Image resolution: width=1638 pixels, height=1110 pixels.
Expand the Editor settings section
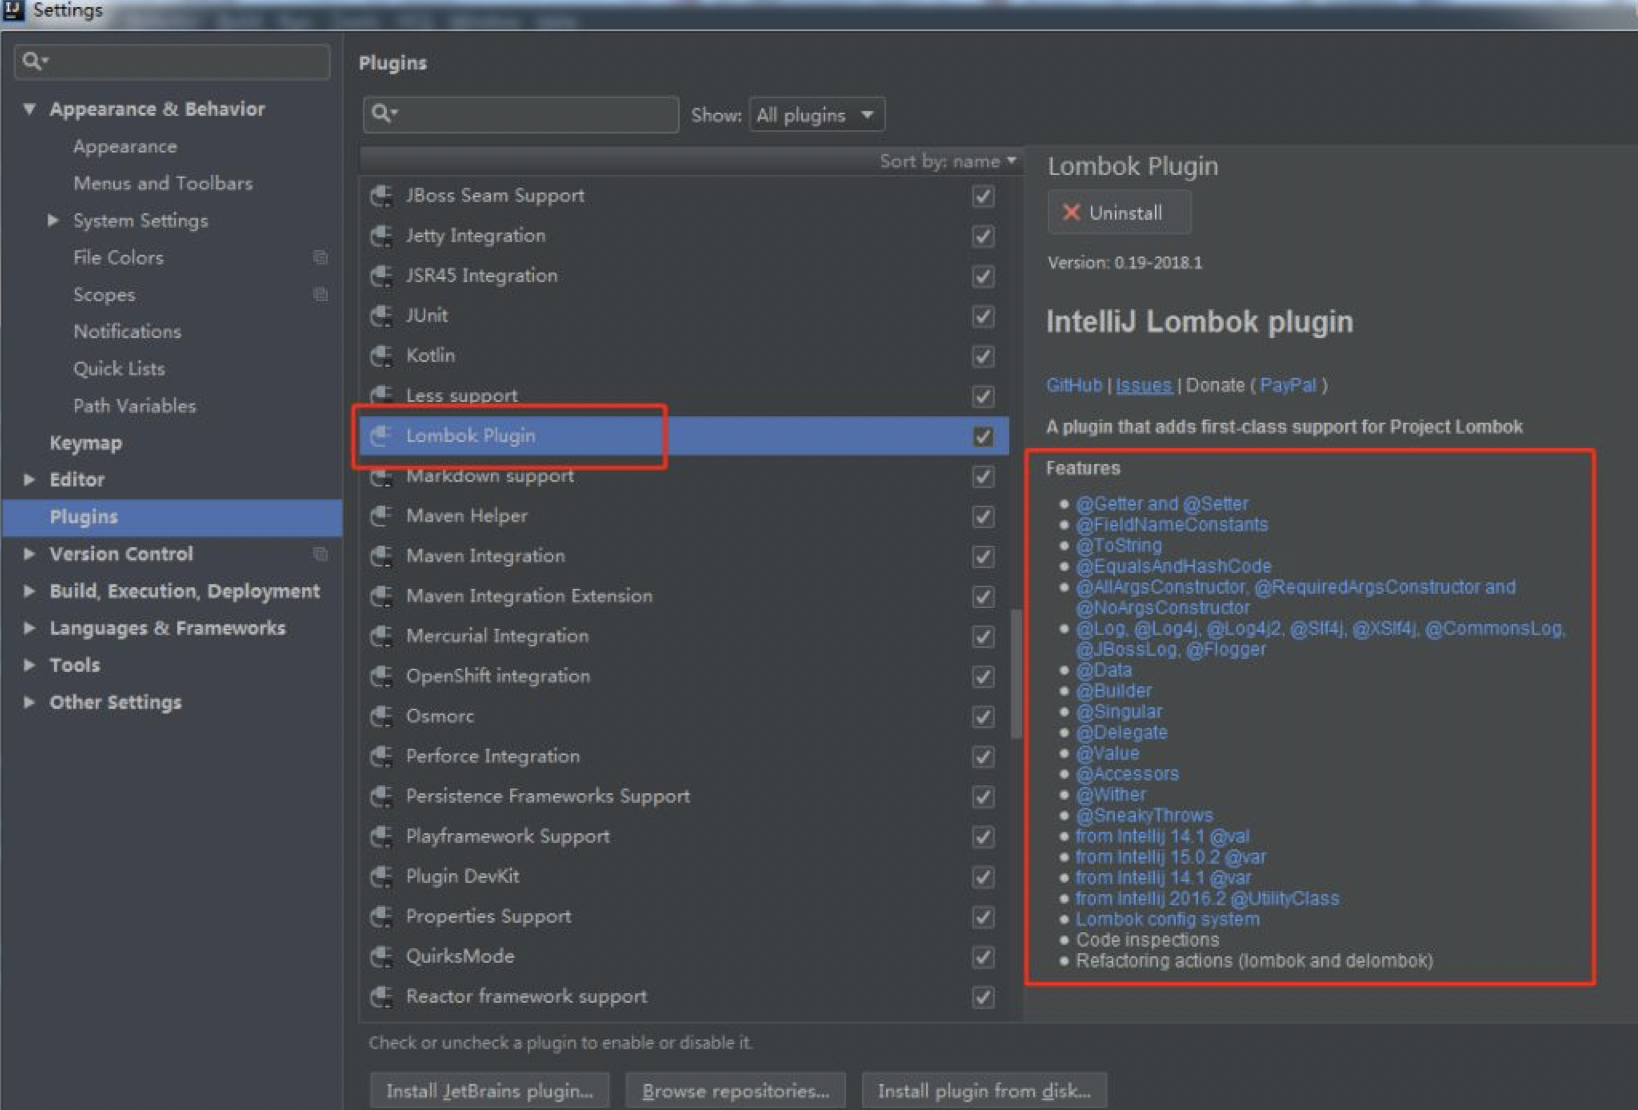pos(29,480)
